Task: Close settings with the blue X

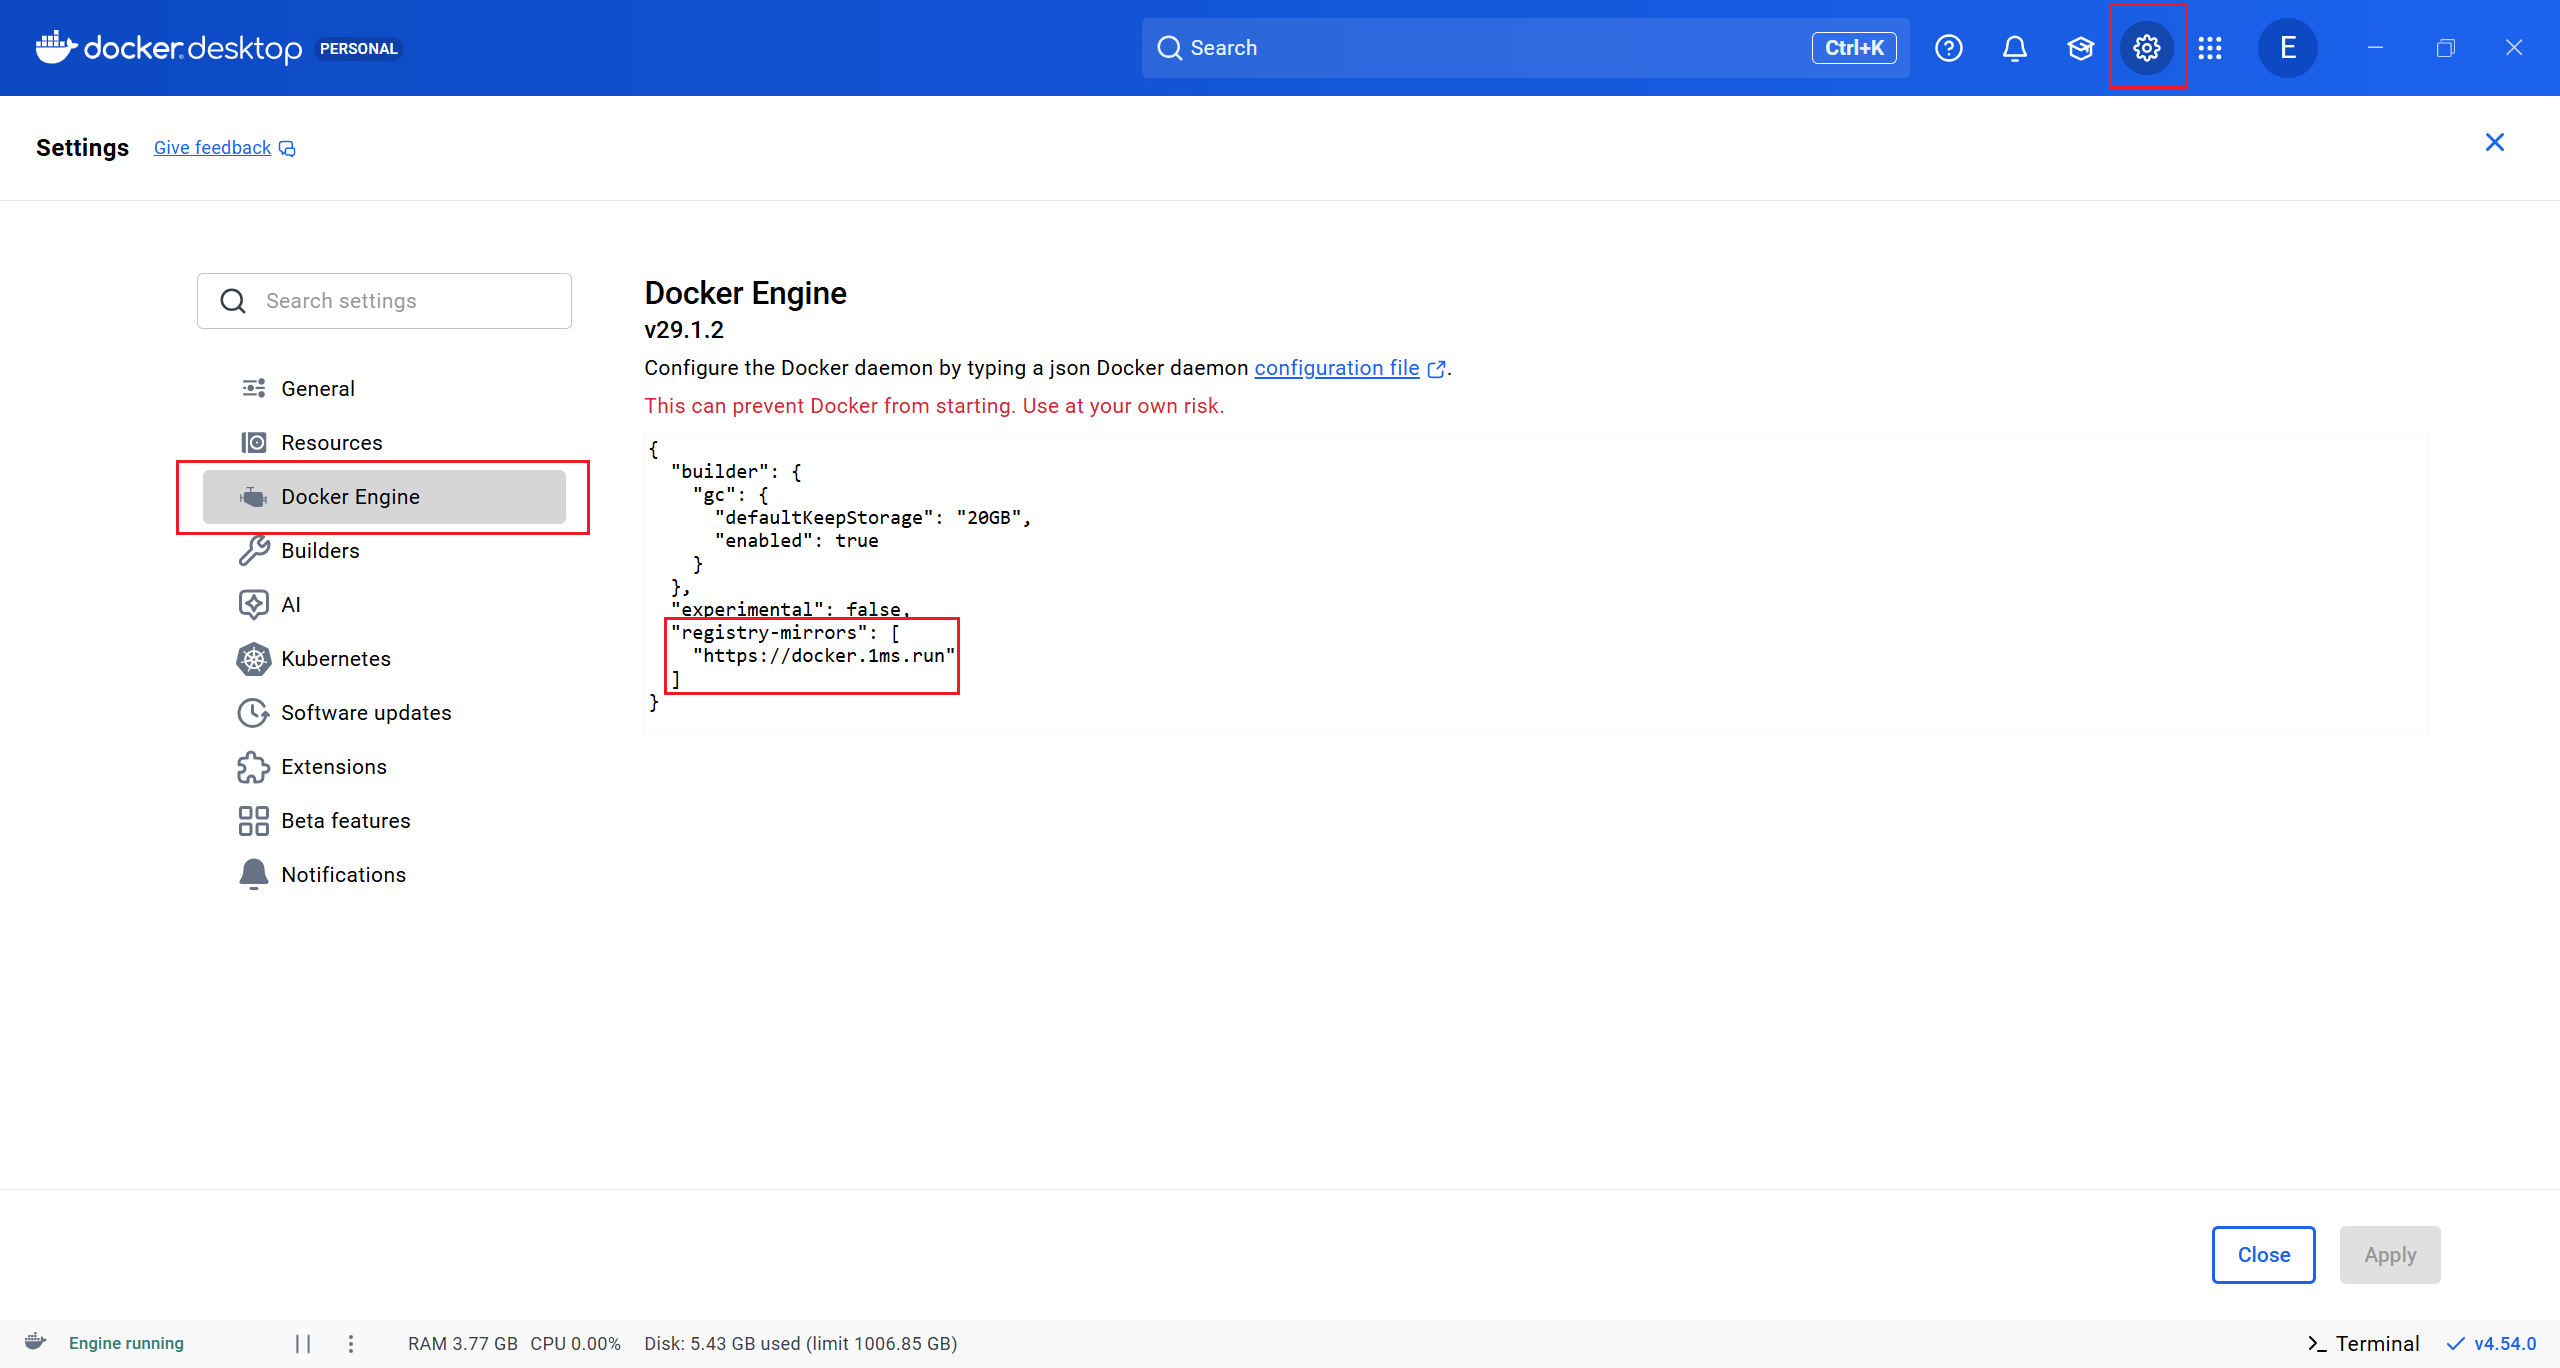Action: tap(2494, 143)
